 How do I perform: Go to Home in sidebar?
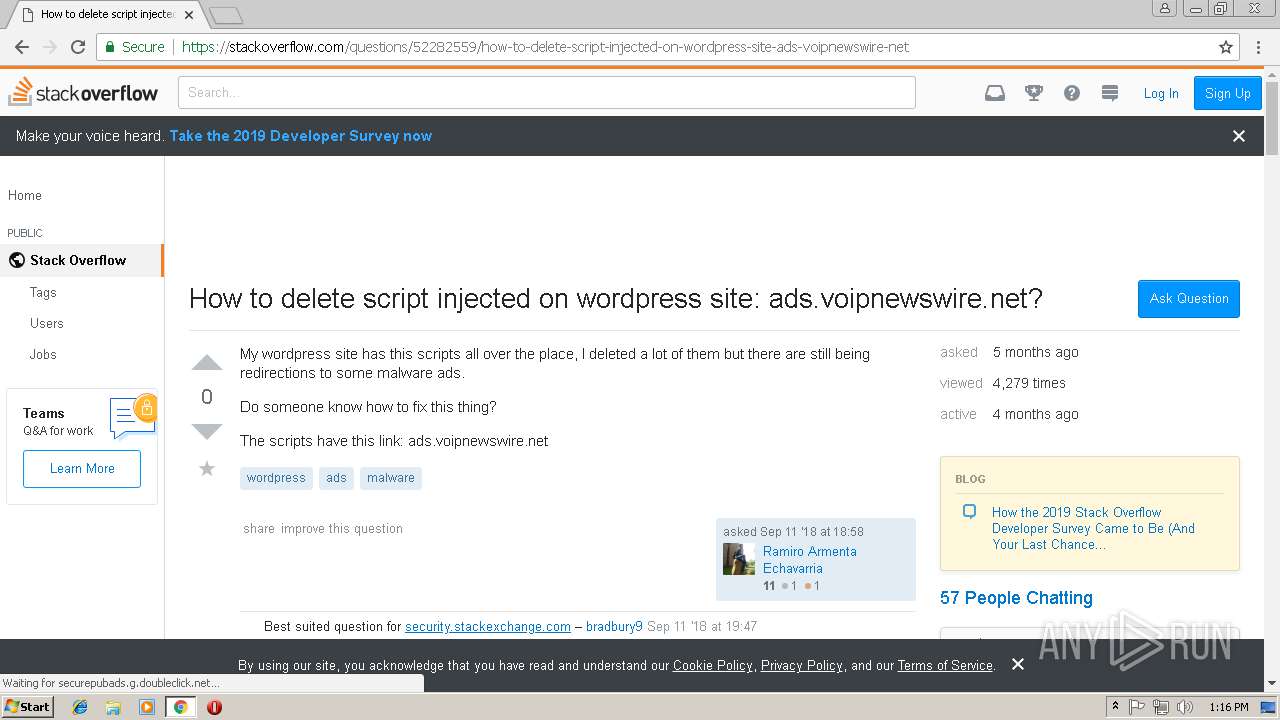25,195
